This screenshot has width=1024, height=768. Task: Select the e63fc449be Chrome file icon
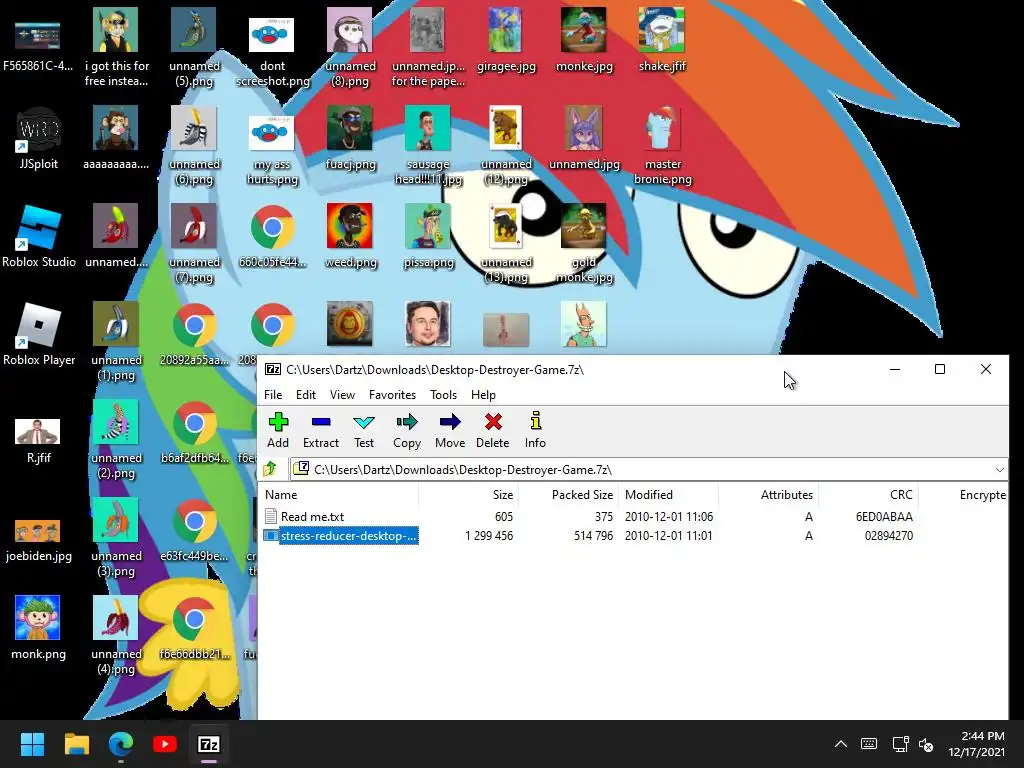tap(194, 530)
